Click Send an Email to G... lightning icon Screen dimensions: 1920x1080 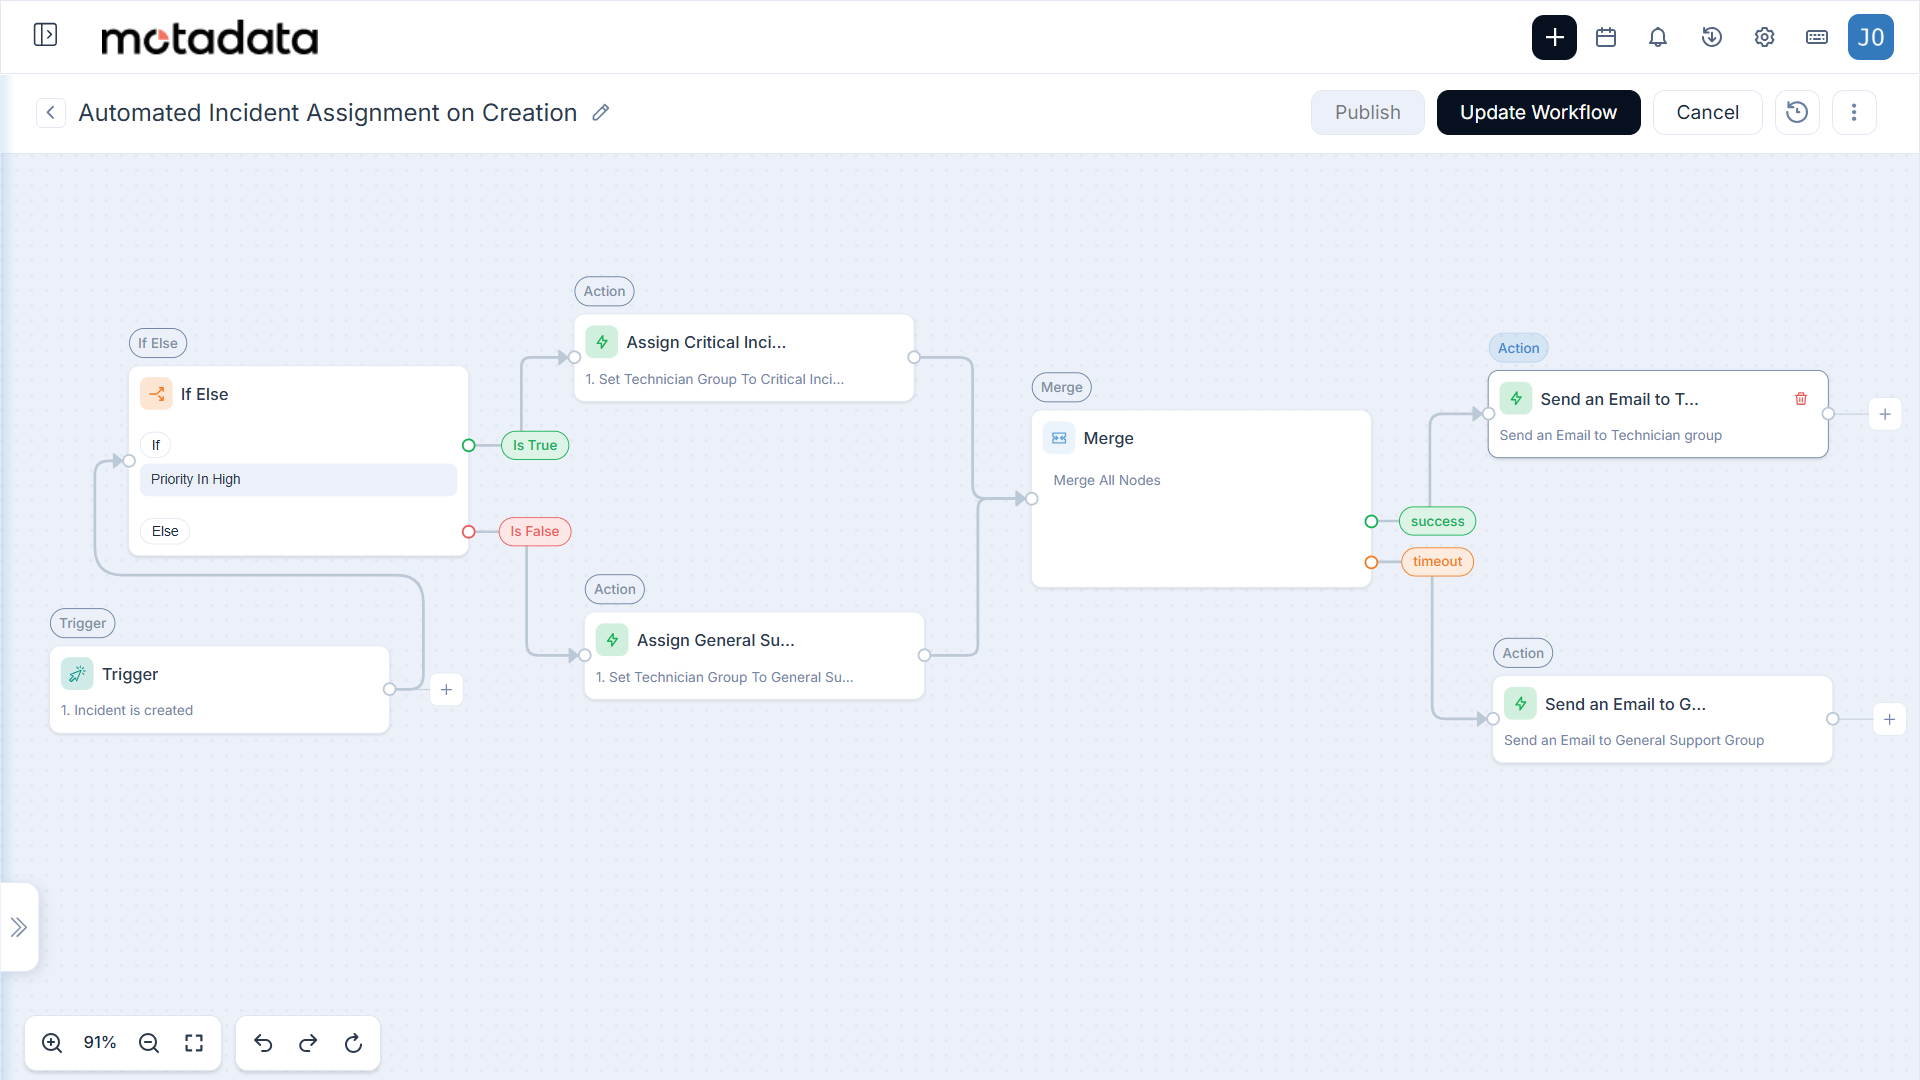pos(1520,704)
